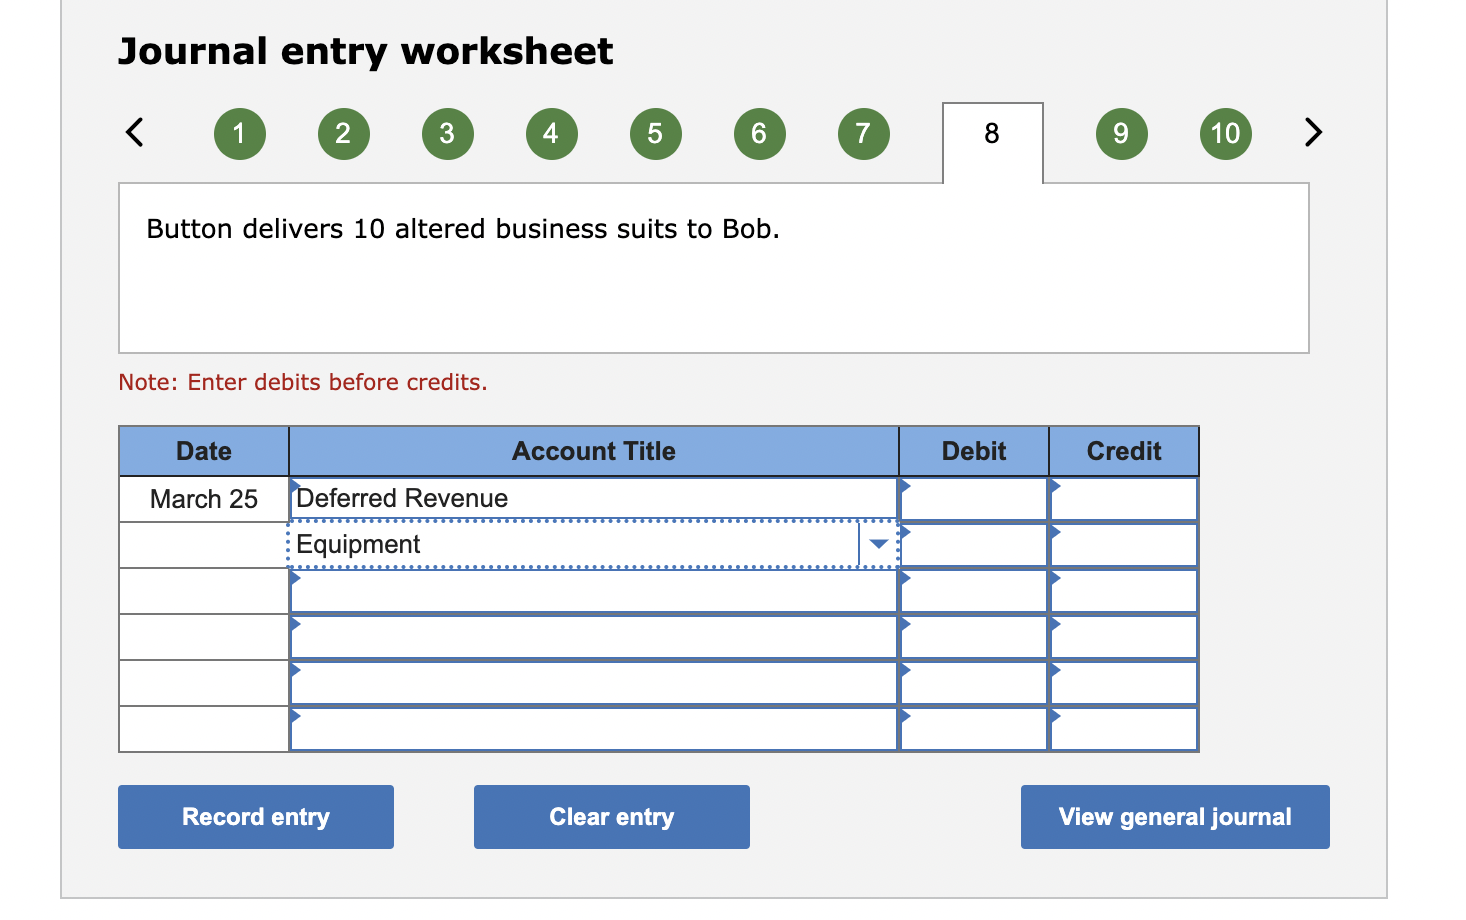Go to transaction 10

tap(1225, 133)
